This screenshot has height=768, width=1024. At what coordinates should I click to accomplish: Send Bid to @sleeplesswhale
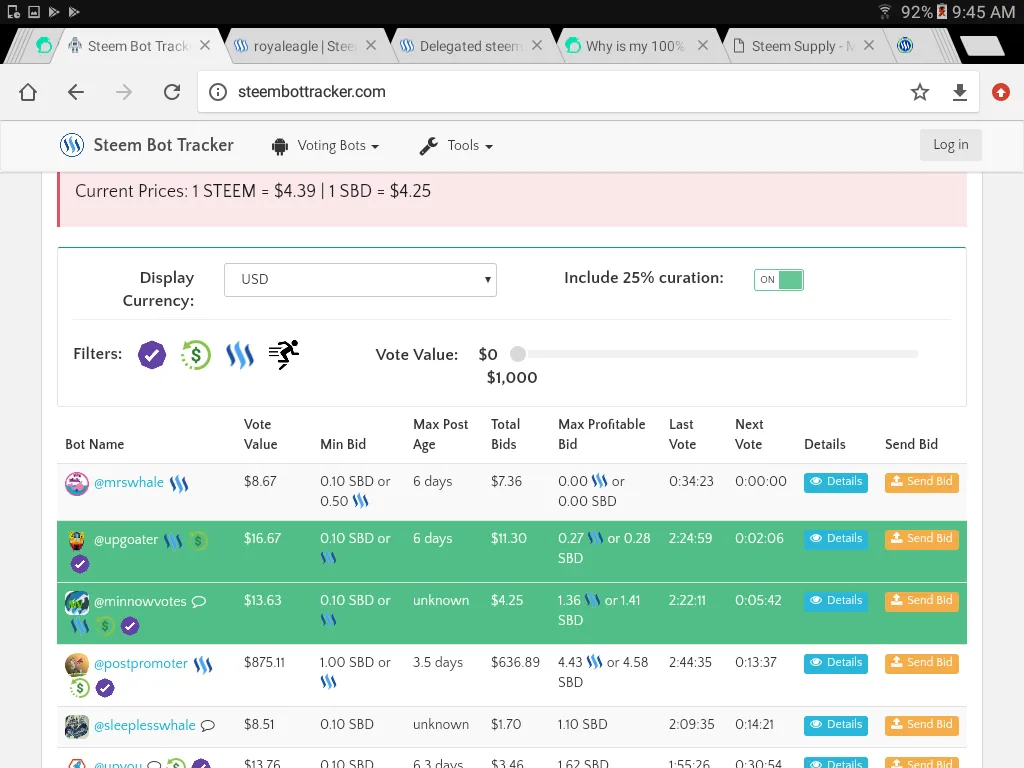tap(921, 725)
